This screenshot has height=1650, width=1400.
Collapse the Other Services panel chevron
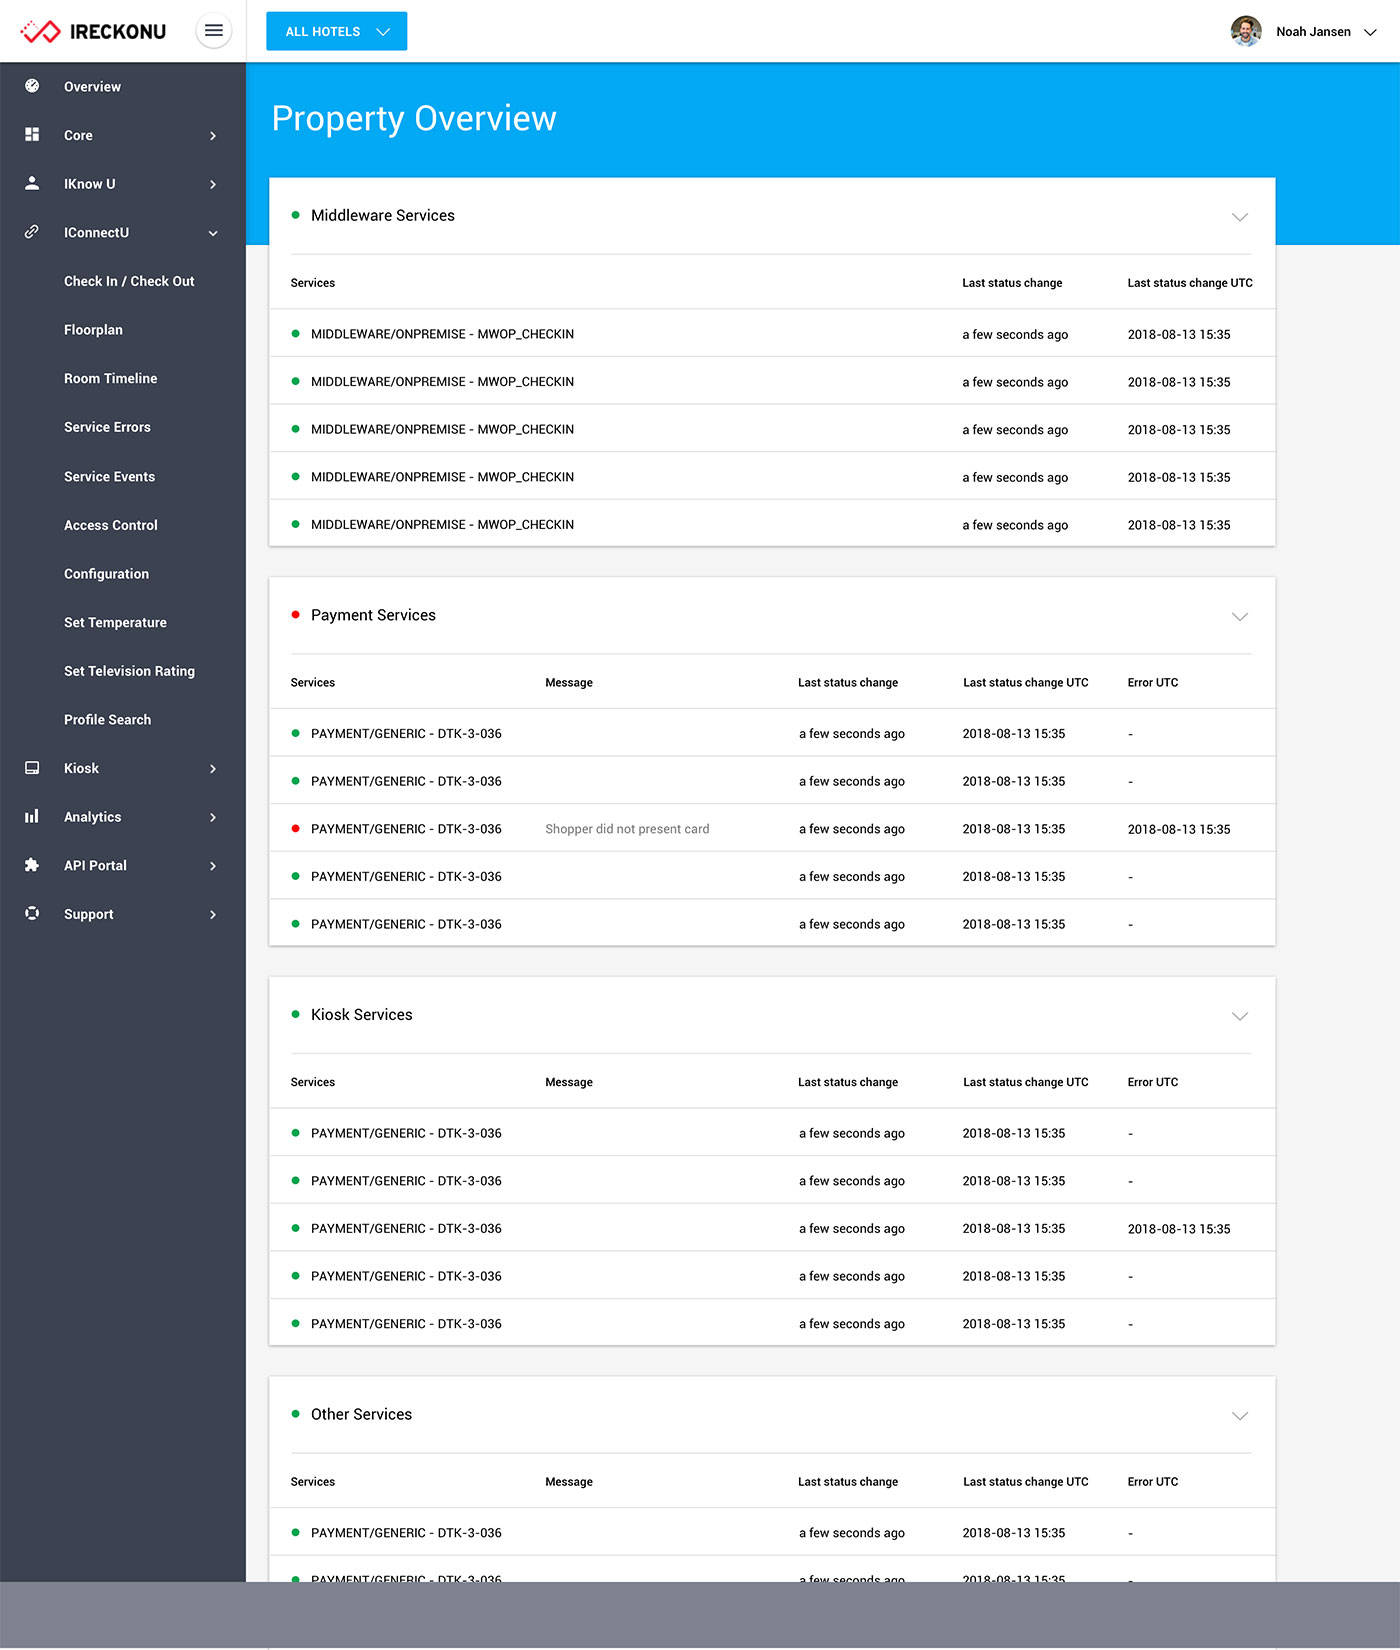[1240, 1416]
